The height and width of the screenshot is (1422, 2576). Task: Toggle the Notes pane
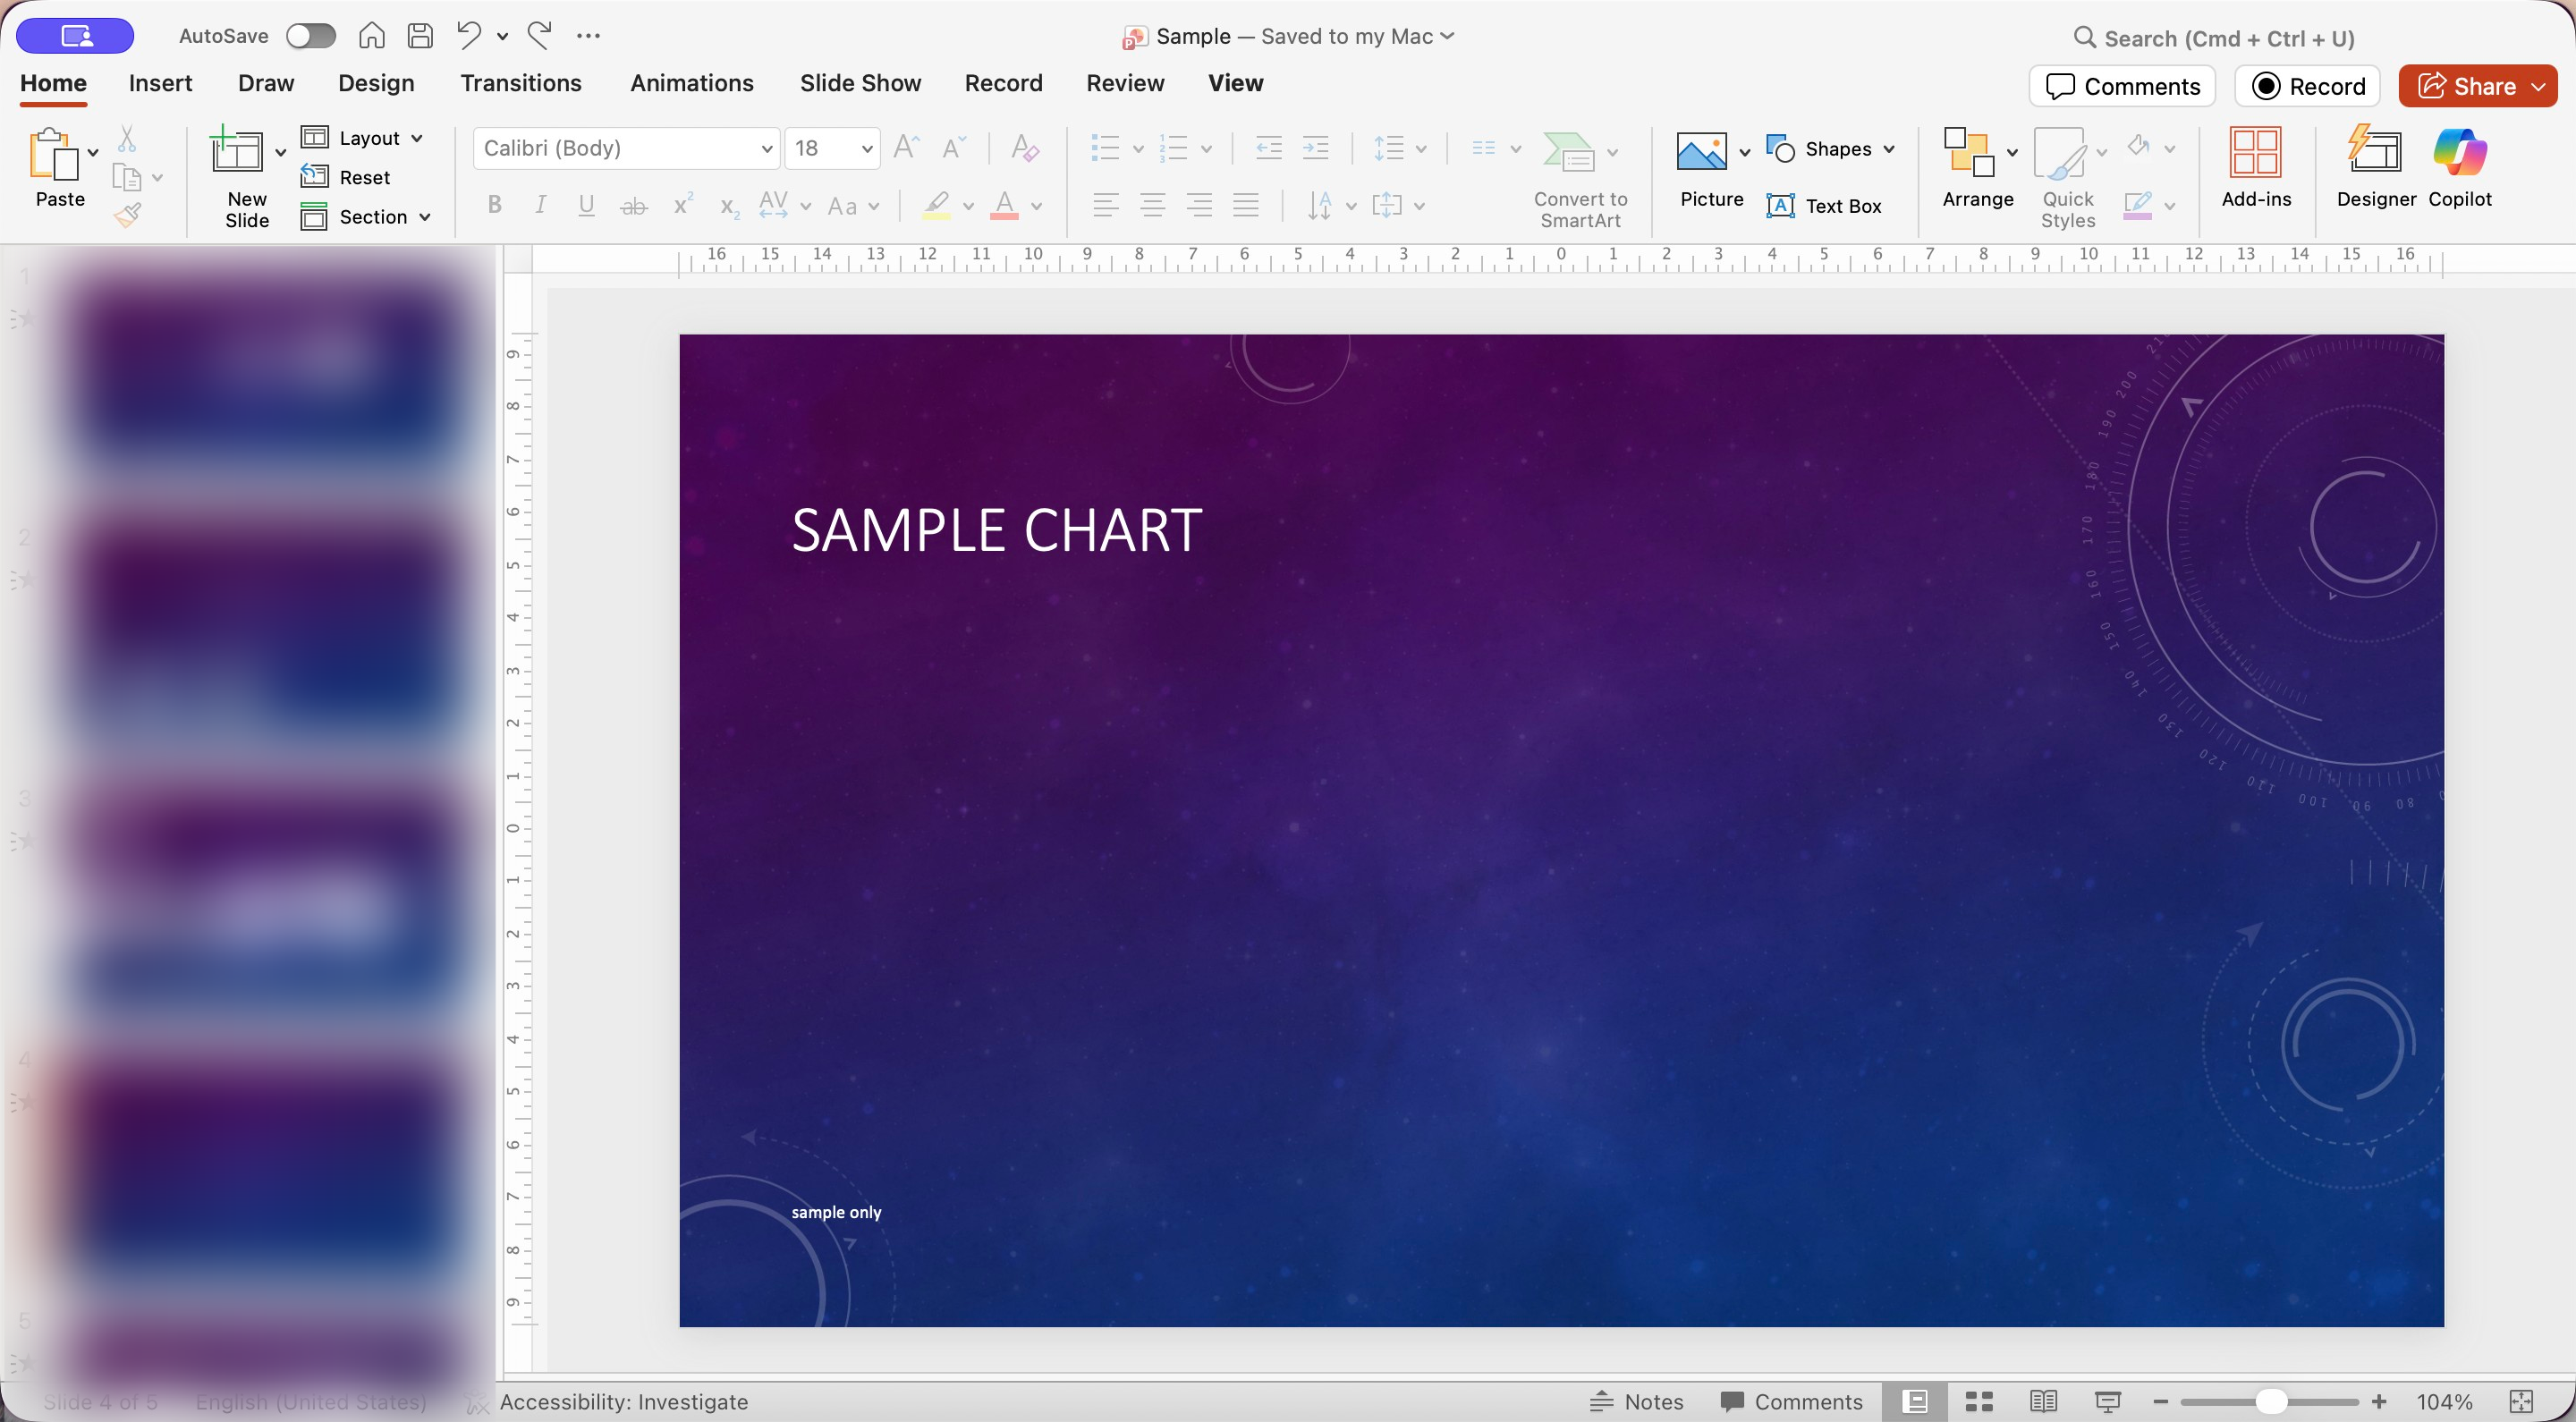pyautogui.click(x=1637, y=1402)
